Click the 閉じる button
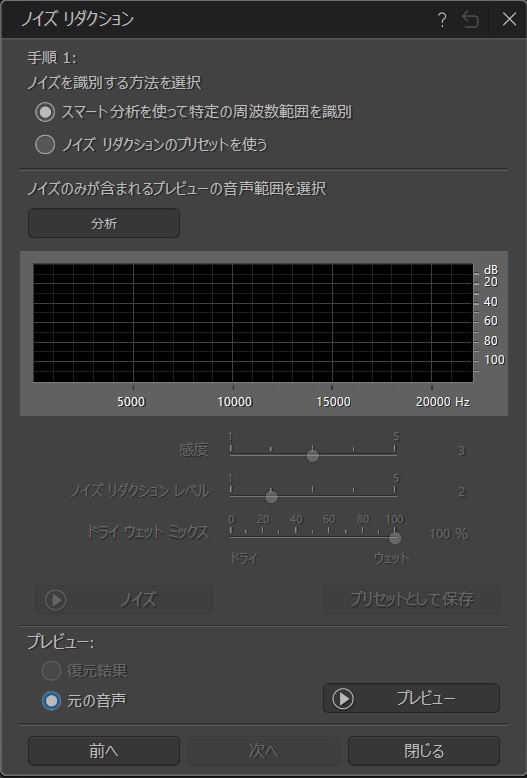The width and height of the screenshot is (527, 778). [424, 751]
